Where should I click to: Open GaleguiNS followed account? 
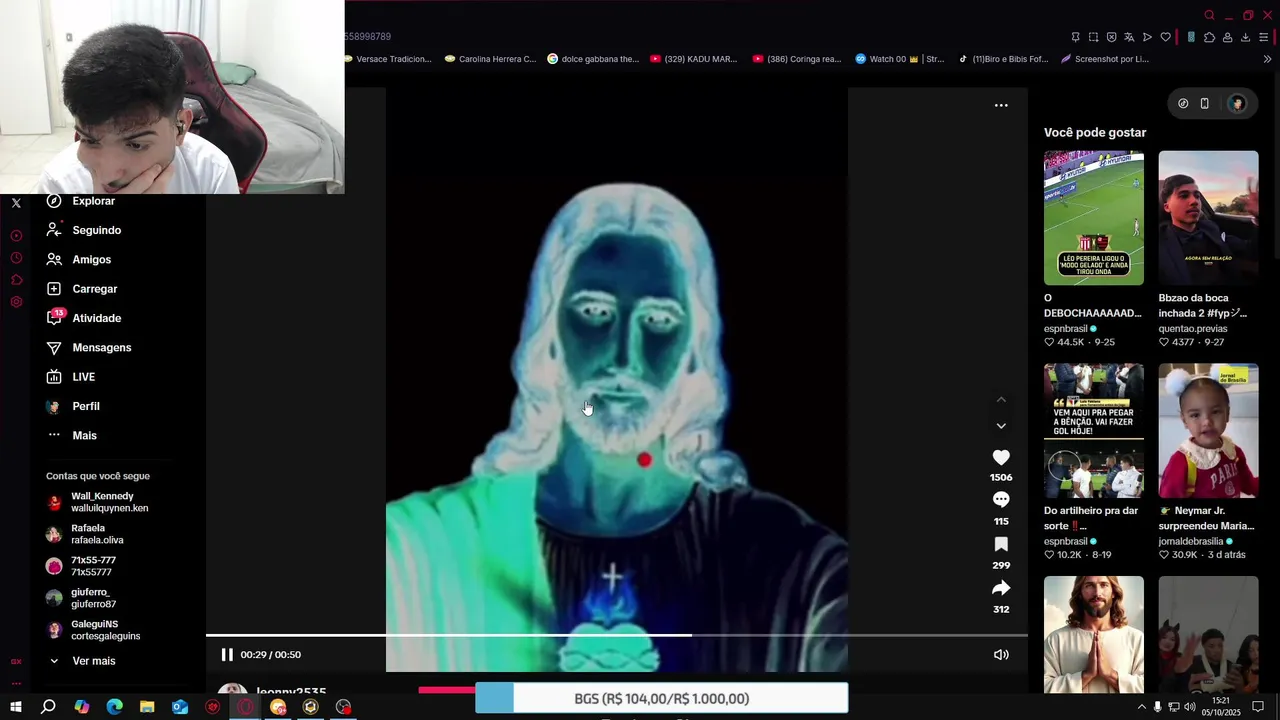tap(94, 630)
